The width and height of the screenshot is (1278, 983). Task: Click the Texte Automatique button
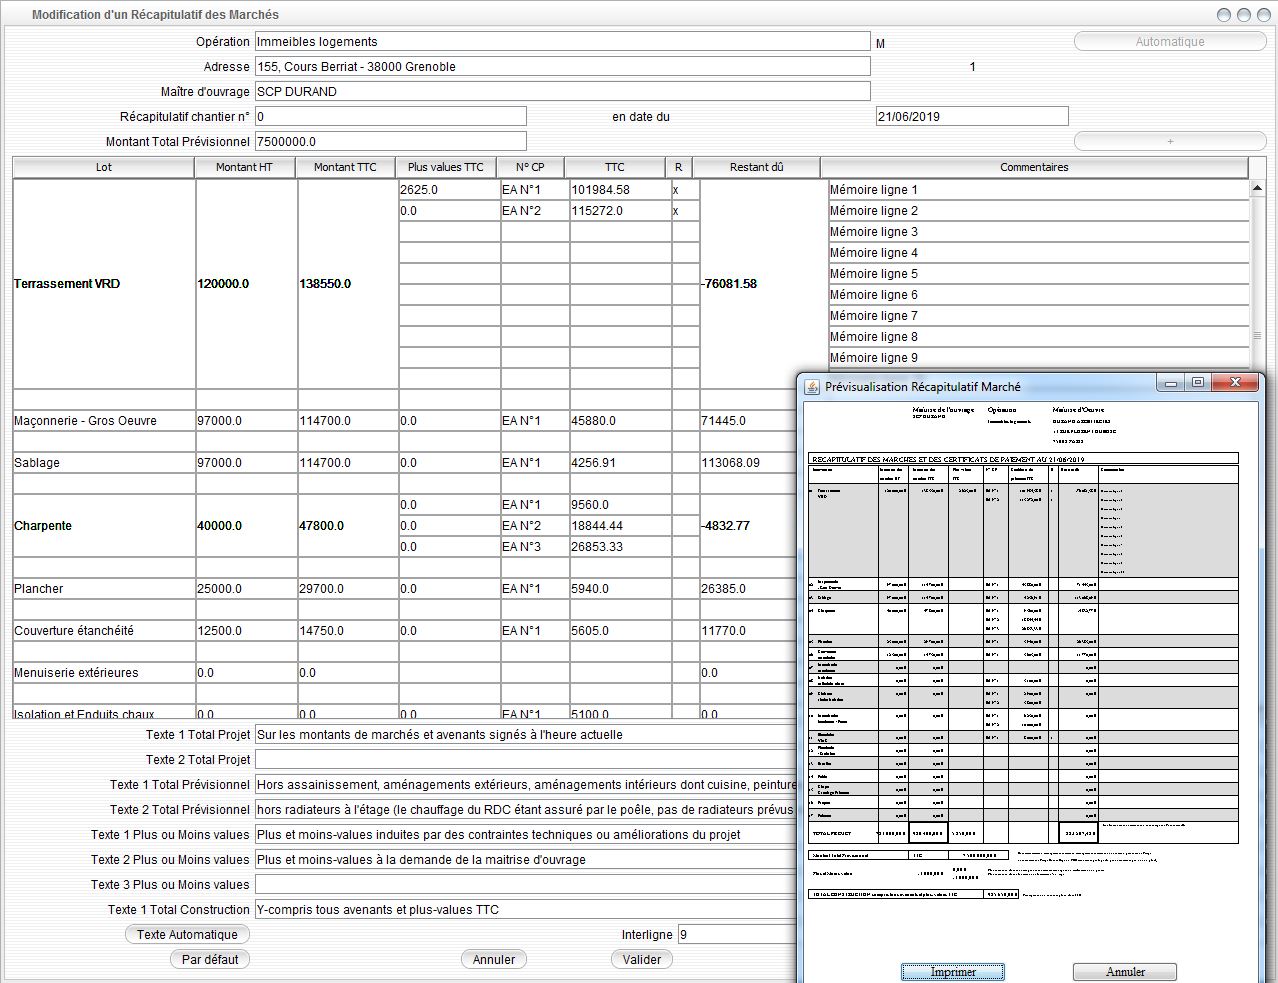pos(187,934)
